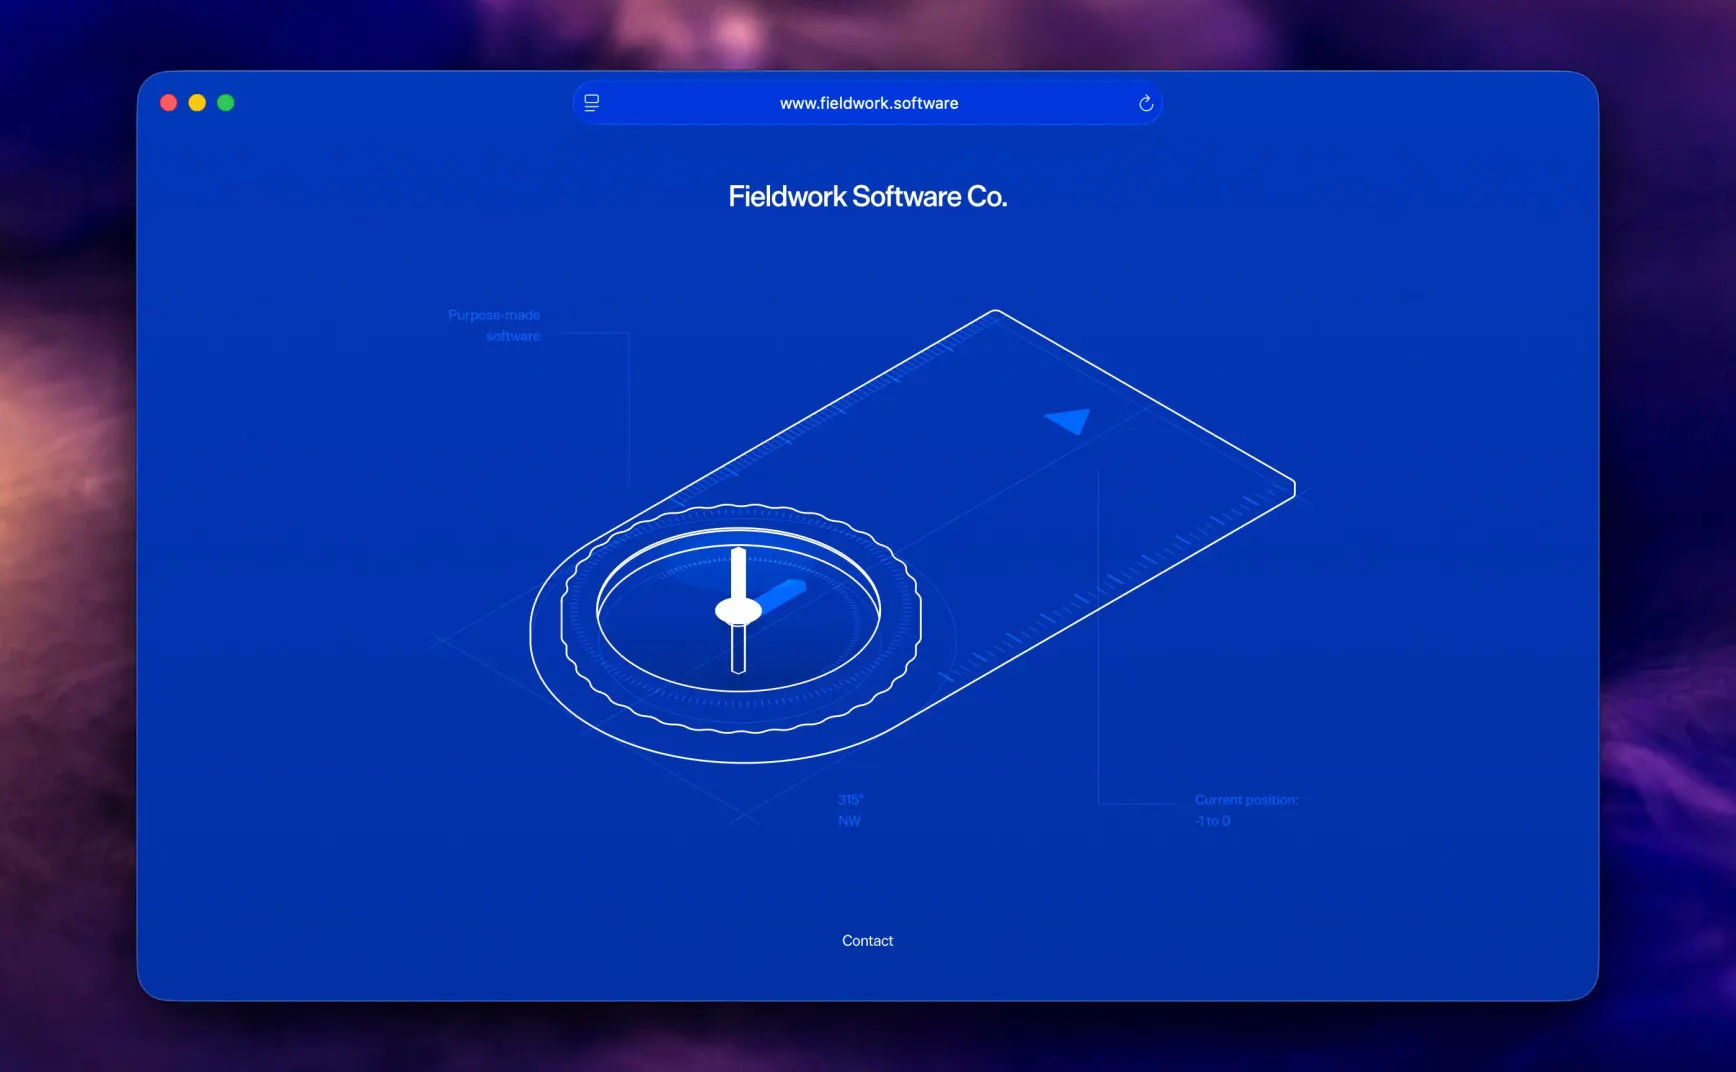1736x1072 pixels.
Task: Click the top corner of compass baseplate
Action: click(995, 313)
